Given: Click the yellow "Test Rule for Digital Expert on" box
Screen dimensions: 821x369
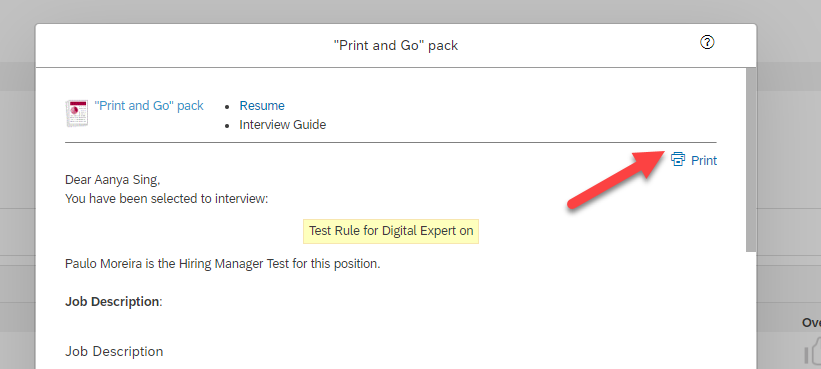Looking at the screenshot, I should pyautogui.click(x=391, y=231).
